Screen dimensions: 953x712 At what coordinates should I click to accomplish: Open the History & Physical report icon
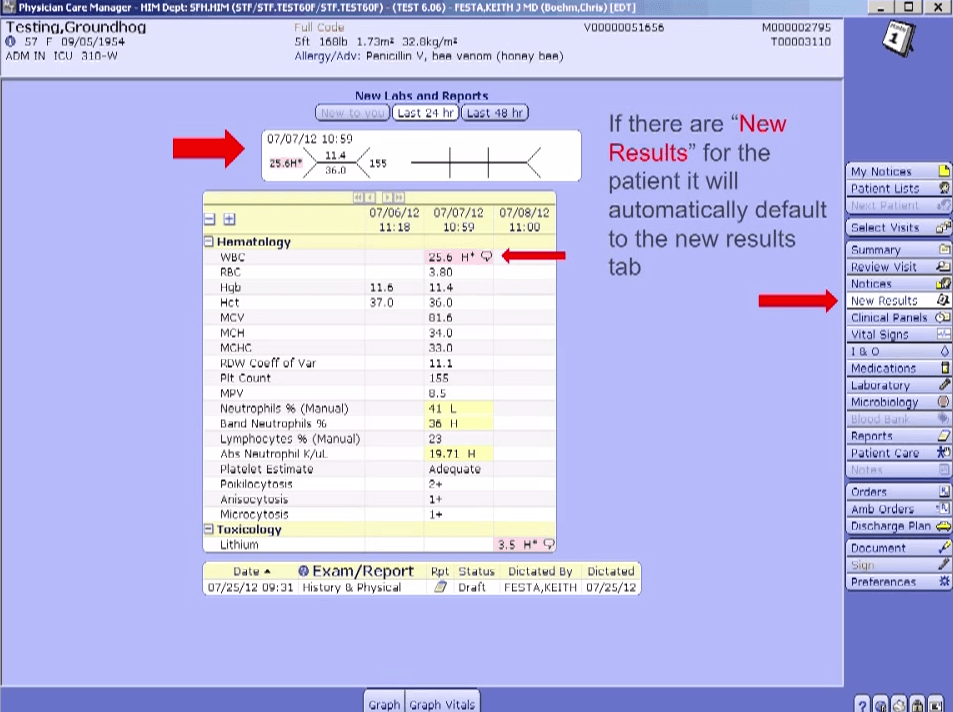click(x=441, y=587)
